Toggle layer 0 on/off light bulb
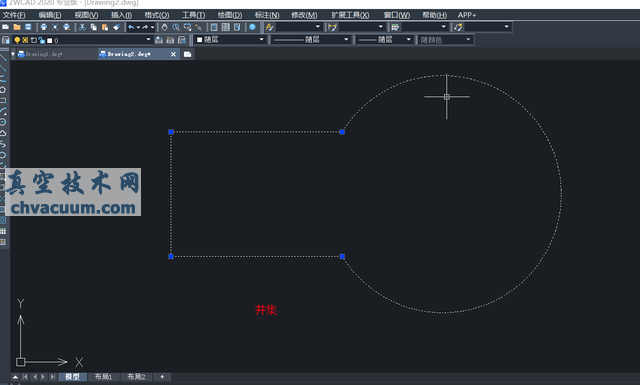640x385 pixels. click(17, 40)
